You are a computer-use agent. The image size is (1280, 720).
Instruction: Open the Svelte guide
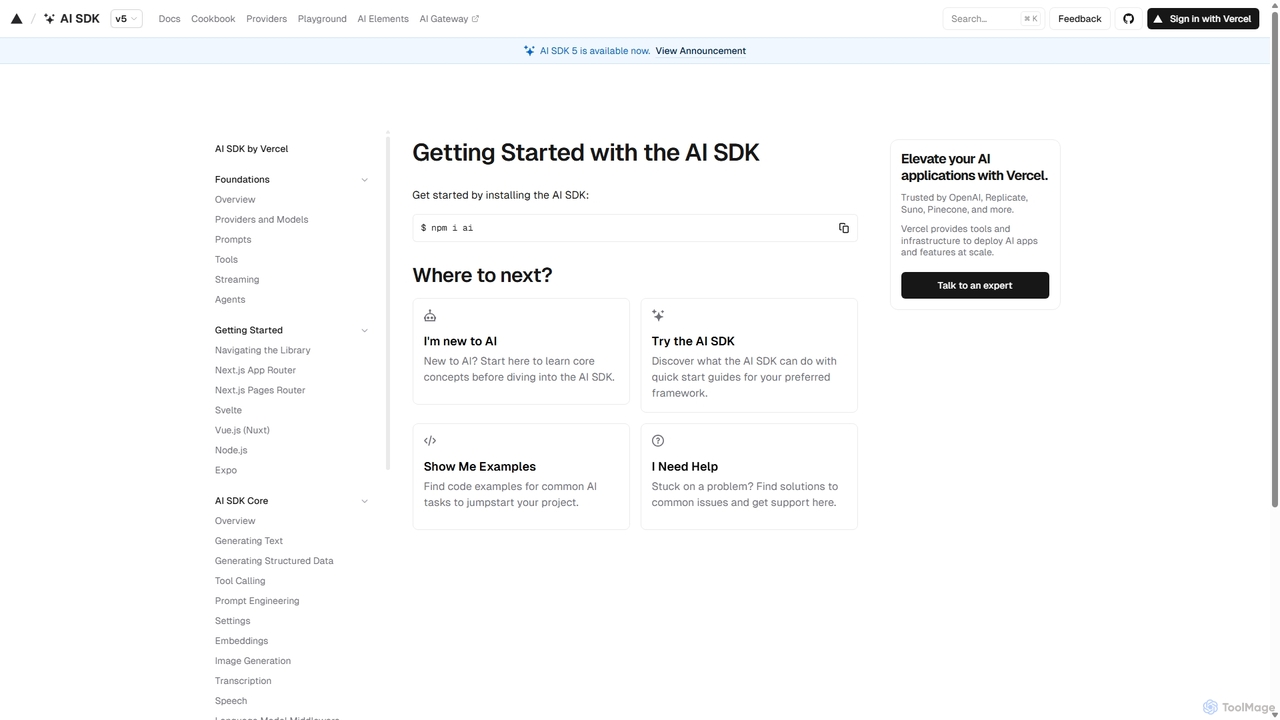tap(228, 411)
